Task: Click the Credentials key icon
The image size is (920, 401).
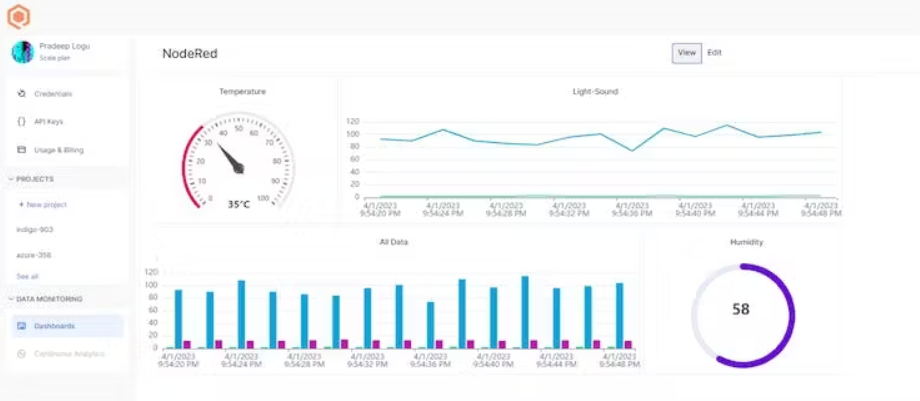Action: click(22, 93)
